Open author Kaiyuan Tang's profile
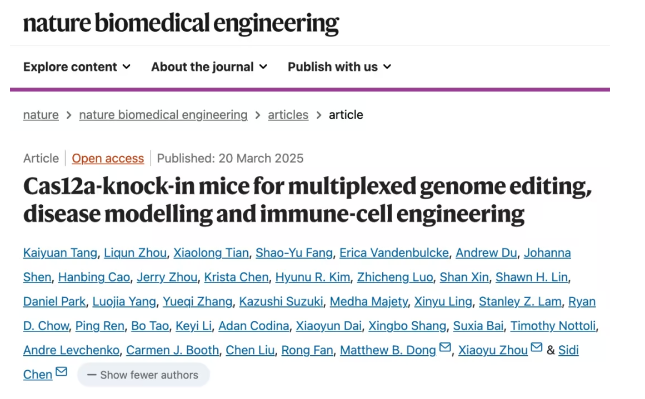The height and width of the screenshot is (399, 645). click(60, 253)
